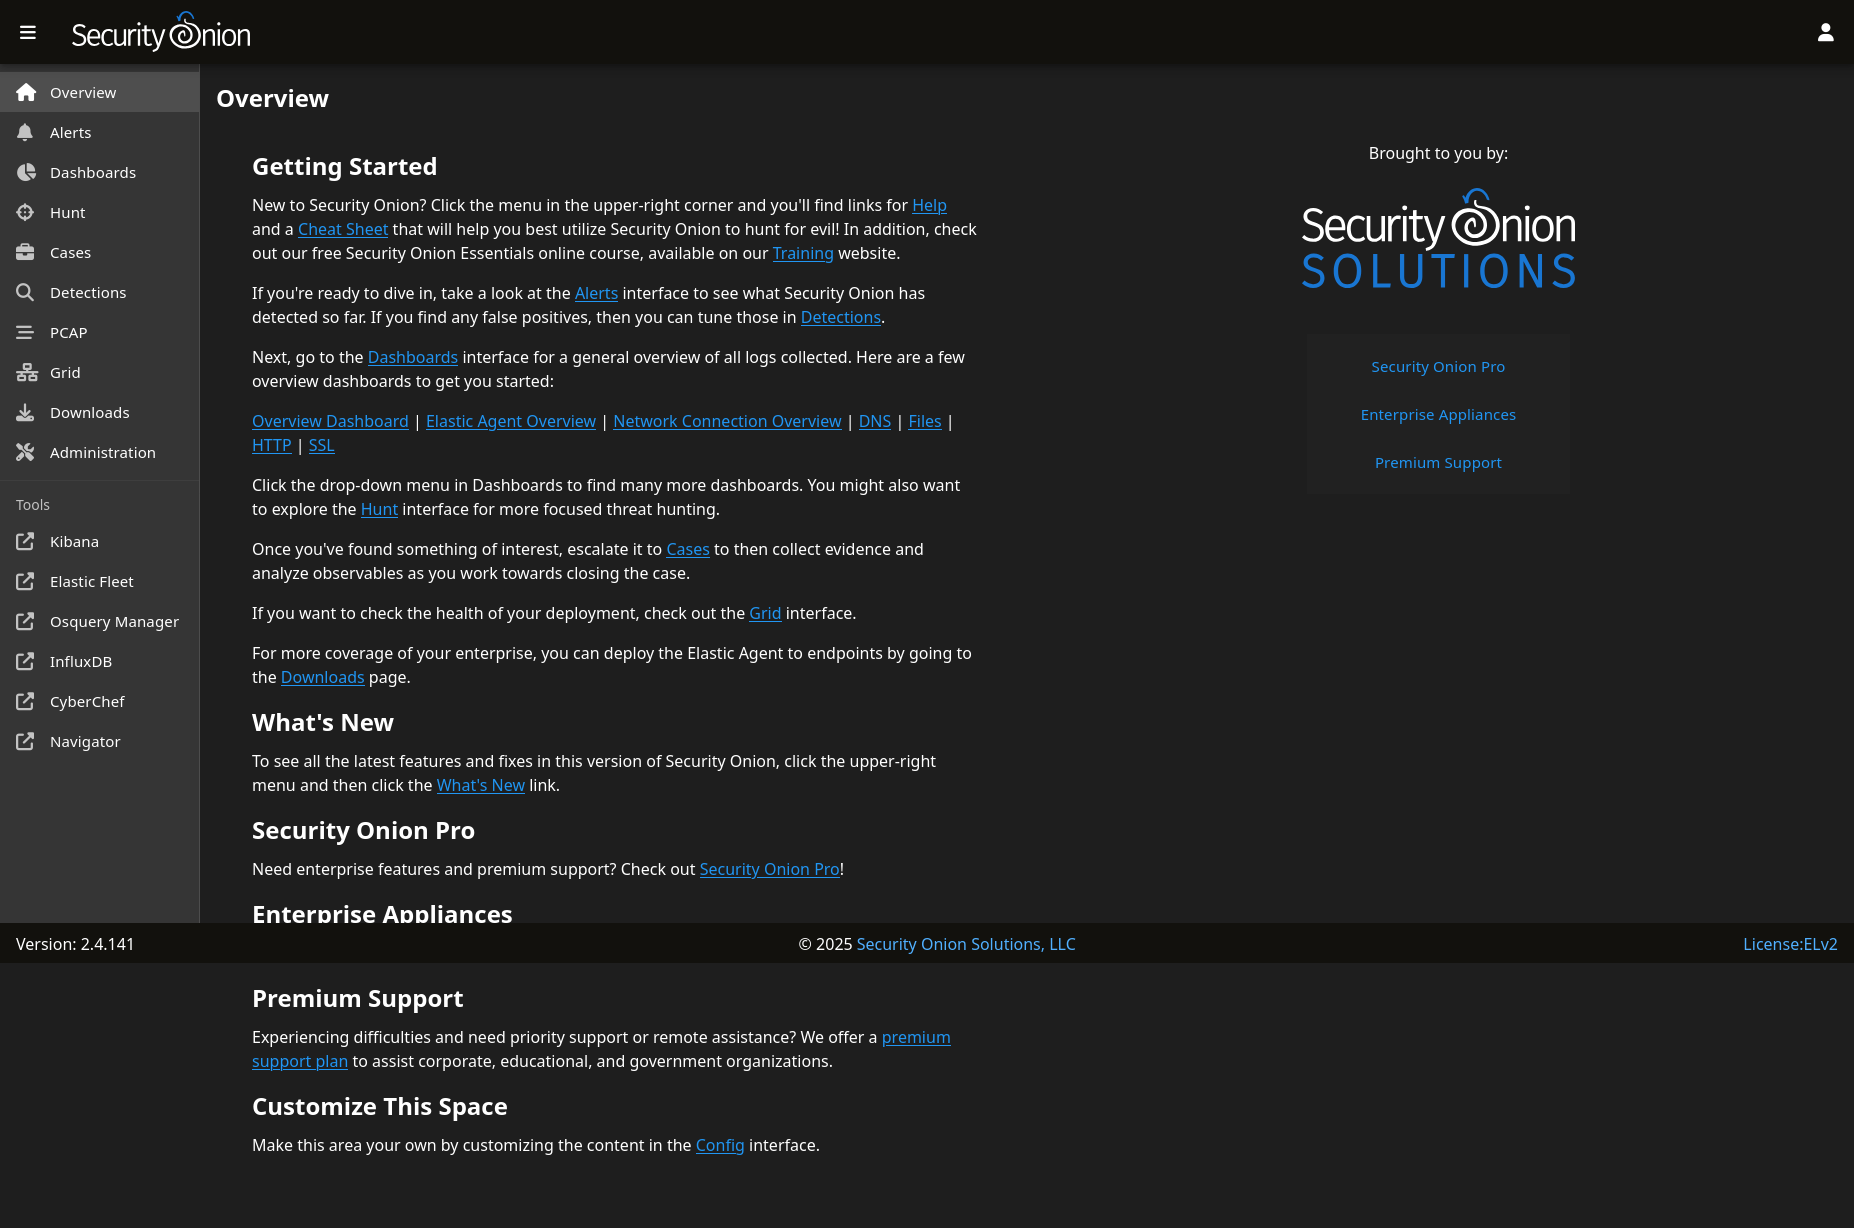The height and width of the screenshot is (1228, 1854).
Task: Open the Overview Dashboard link
Action: pos(330,421)
